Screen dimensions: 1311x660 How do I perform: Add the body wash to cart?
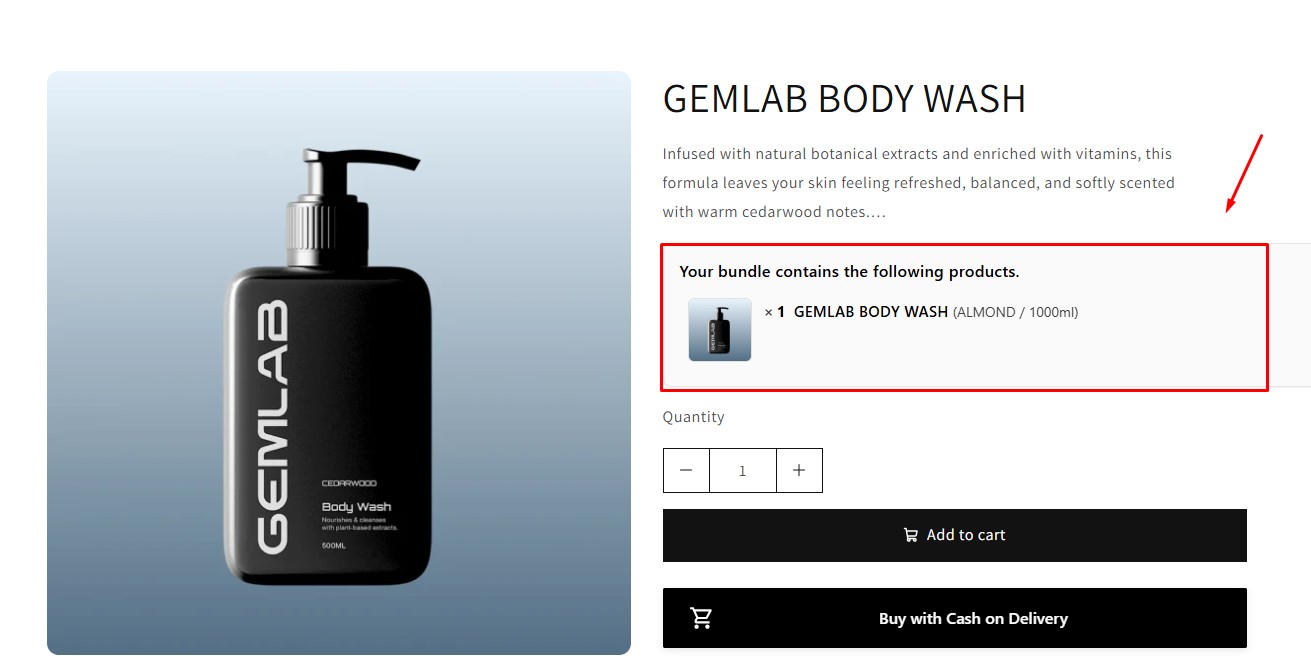point(955,535)
